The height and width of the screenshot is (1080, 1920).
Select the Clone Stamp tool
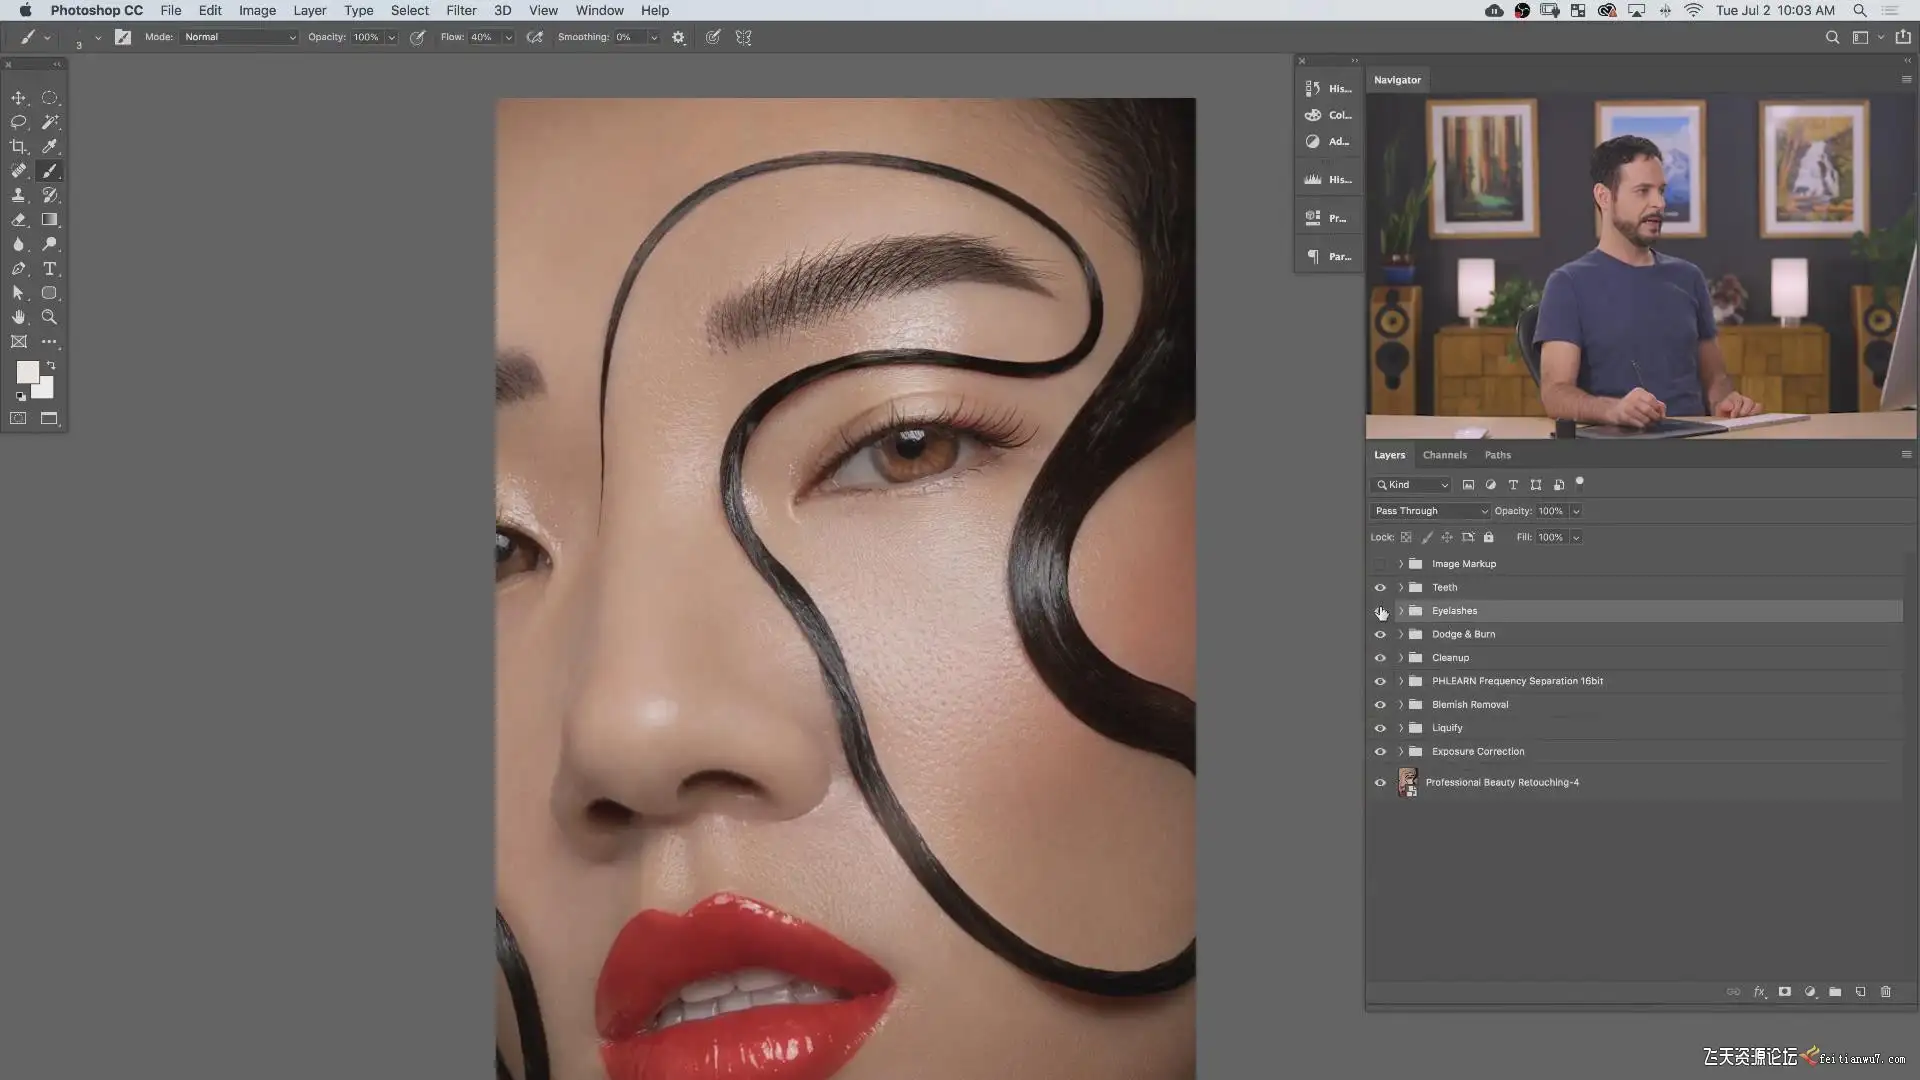click(18, 195)
